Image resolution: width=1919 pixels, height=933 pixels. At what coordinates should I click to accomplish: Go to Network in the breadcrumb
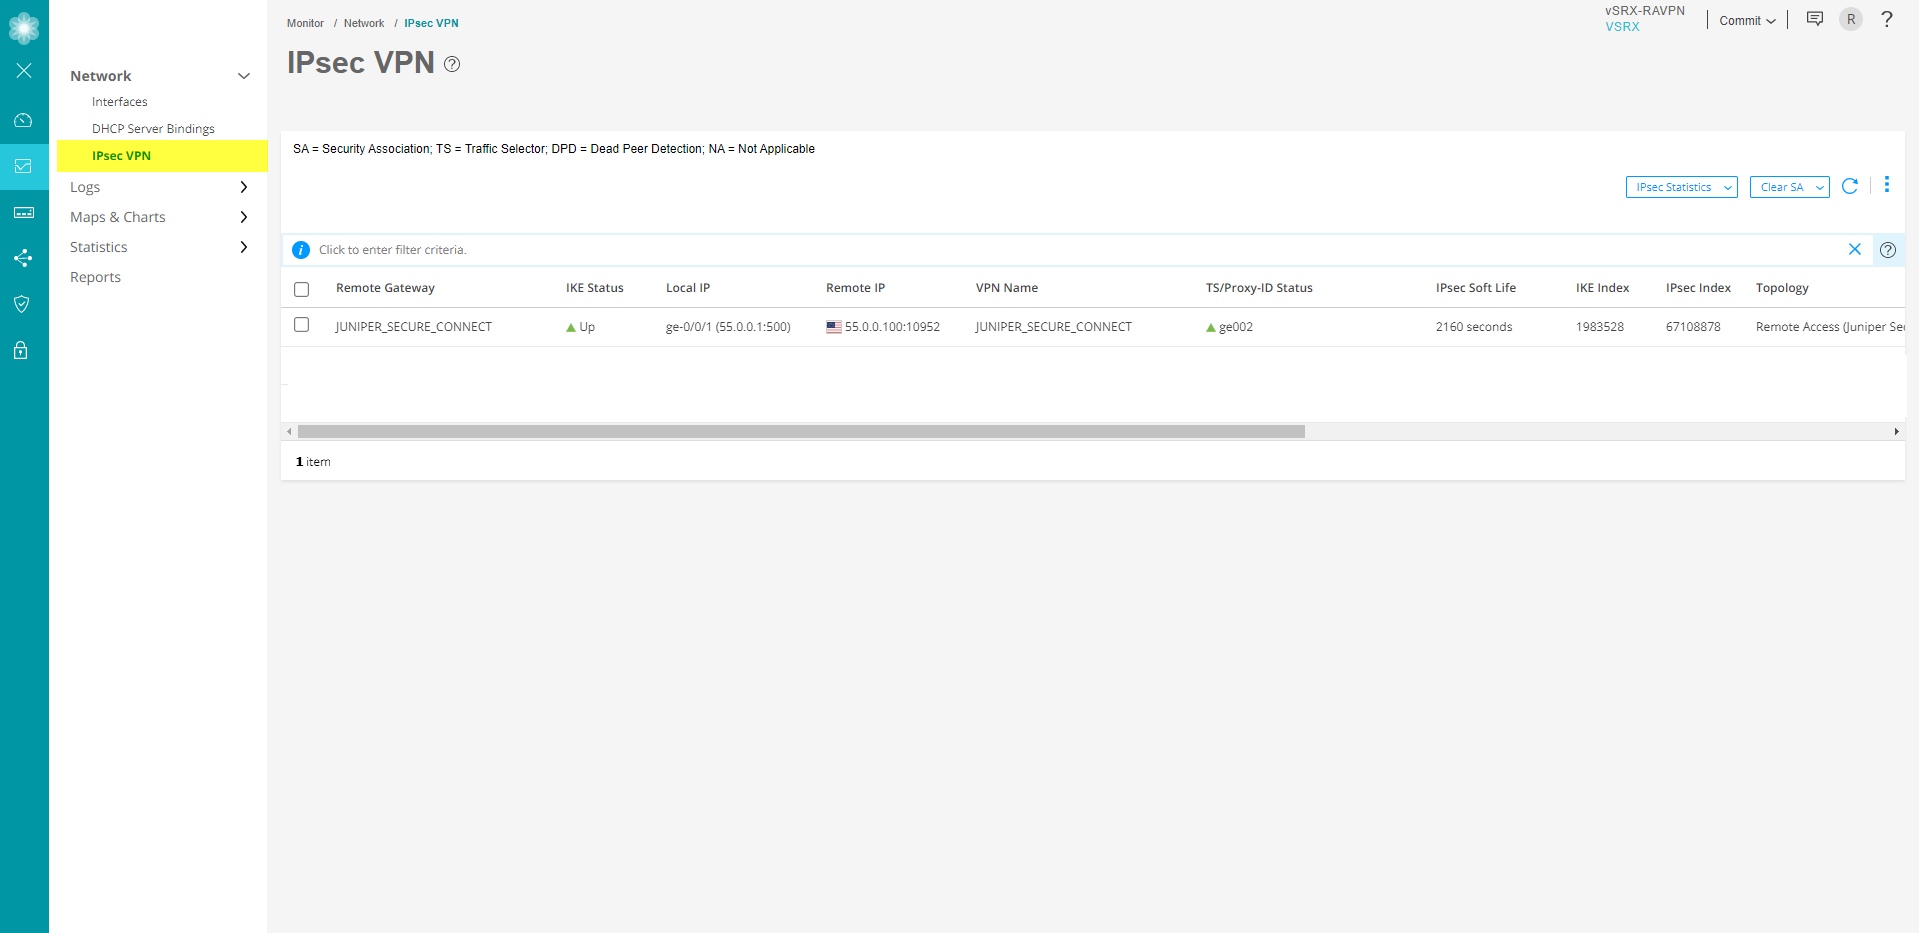pyautogui.click(x=364, y=23)
